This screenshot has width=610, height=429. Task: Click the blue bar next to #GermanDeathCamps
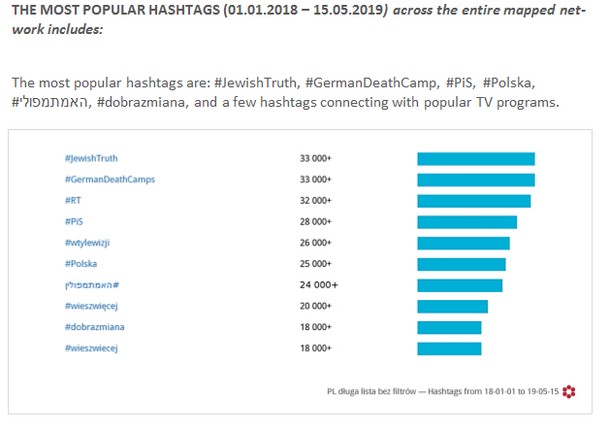(x=476, y=180)
